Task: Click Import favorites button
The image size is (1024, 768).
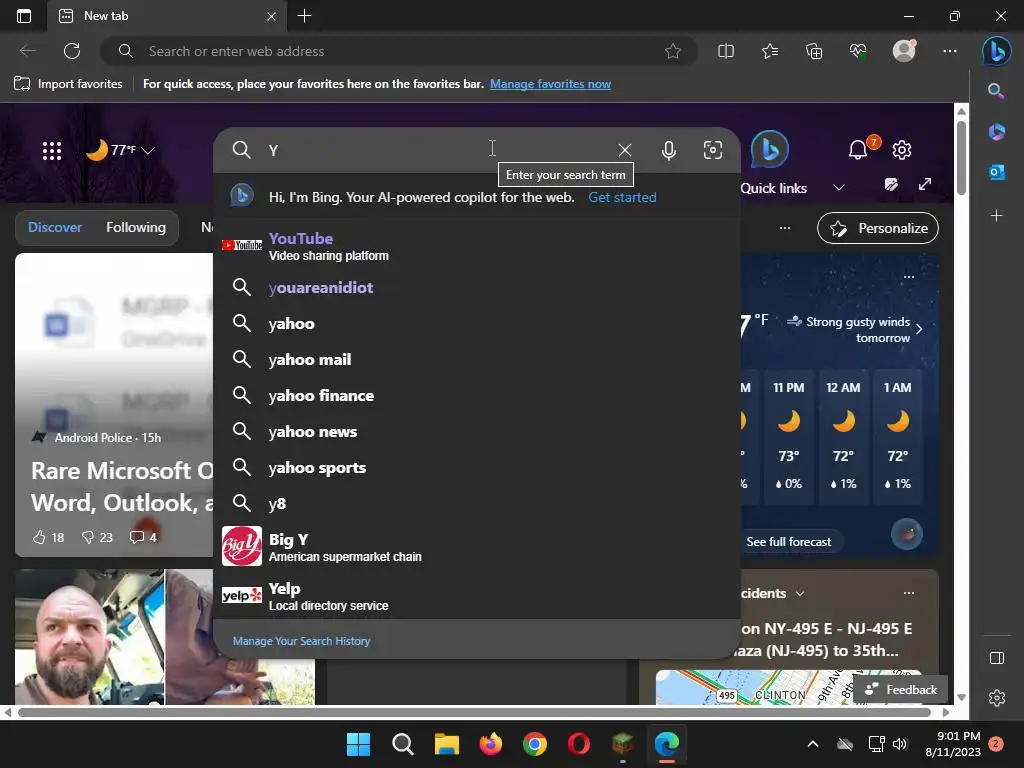Action: point(68,84)
